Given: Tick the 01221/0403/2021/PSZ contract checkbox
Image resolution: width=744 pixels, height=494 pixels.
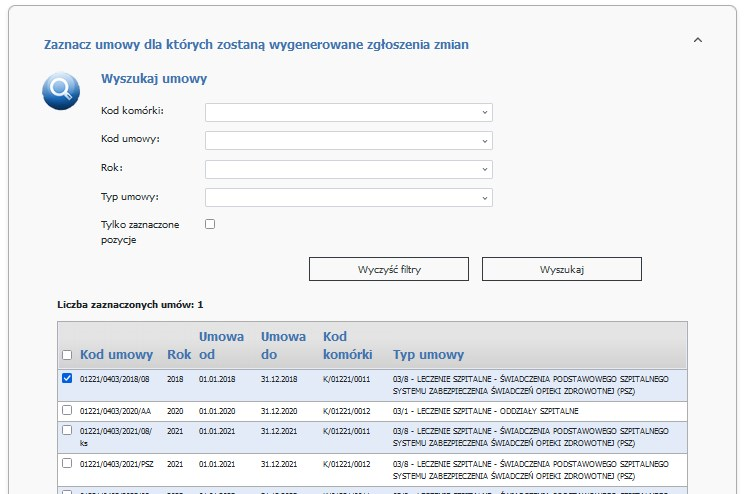Looking at the screenshot, I should point(67,463).
